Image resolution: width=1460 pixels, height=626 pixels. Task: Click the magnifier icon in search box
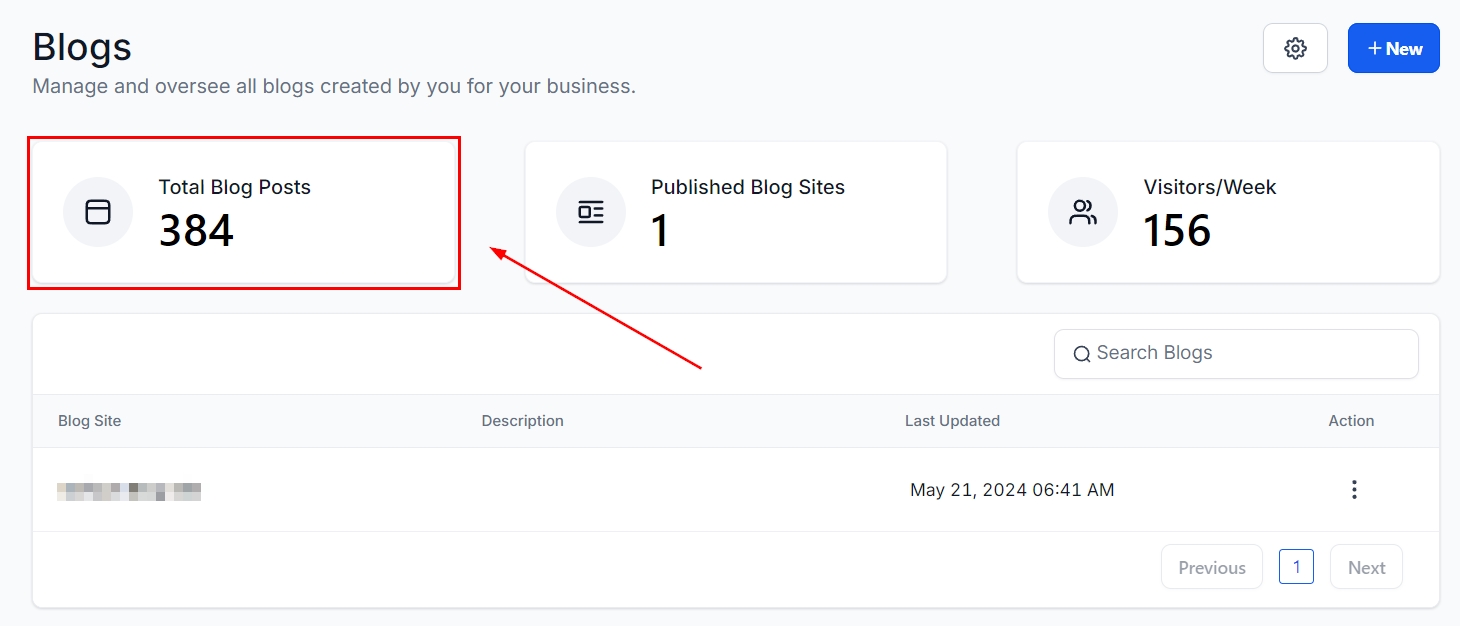pos(1081,354)
